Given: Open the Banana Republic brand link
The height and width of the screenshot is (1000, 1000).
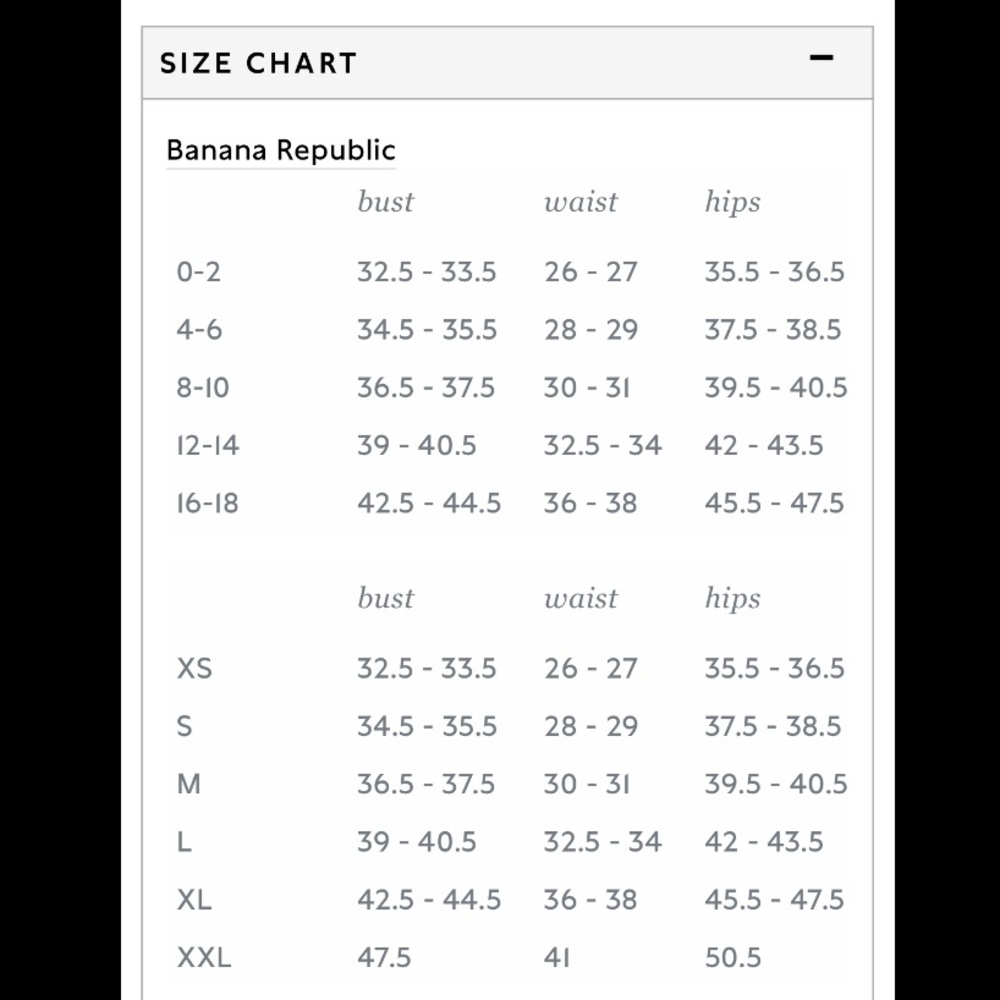Looking at the screenshot, I should 281,151.
